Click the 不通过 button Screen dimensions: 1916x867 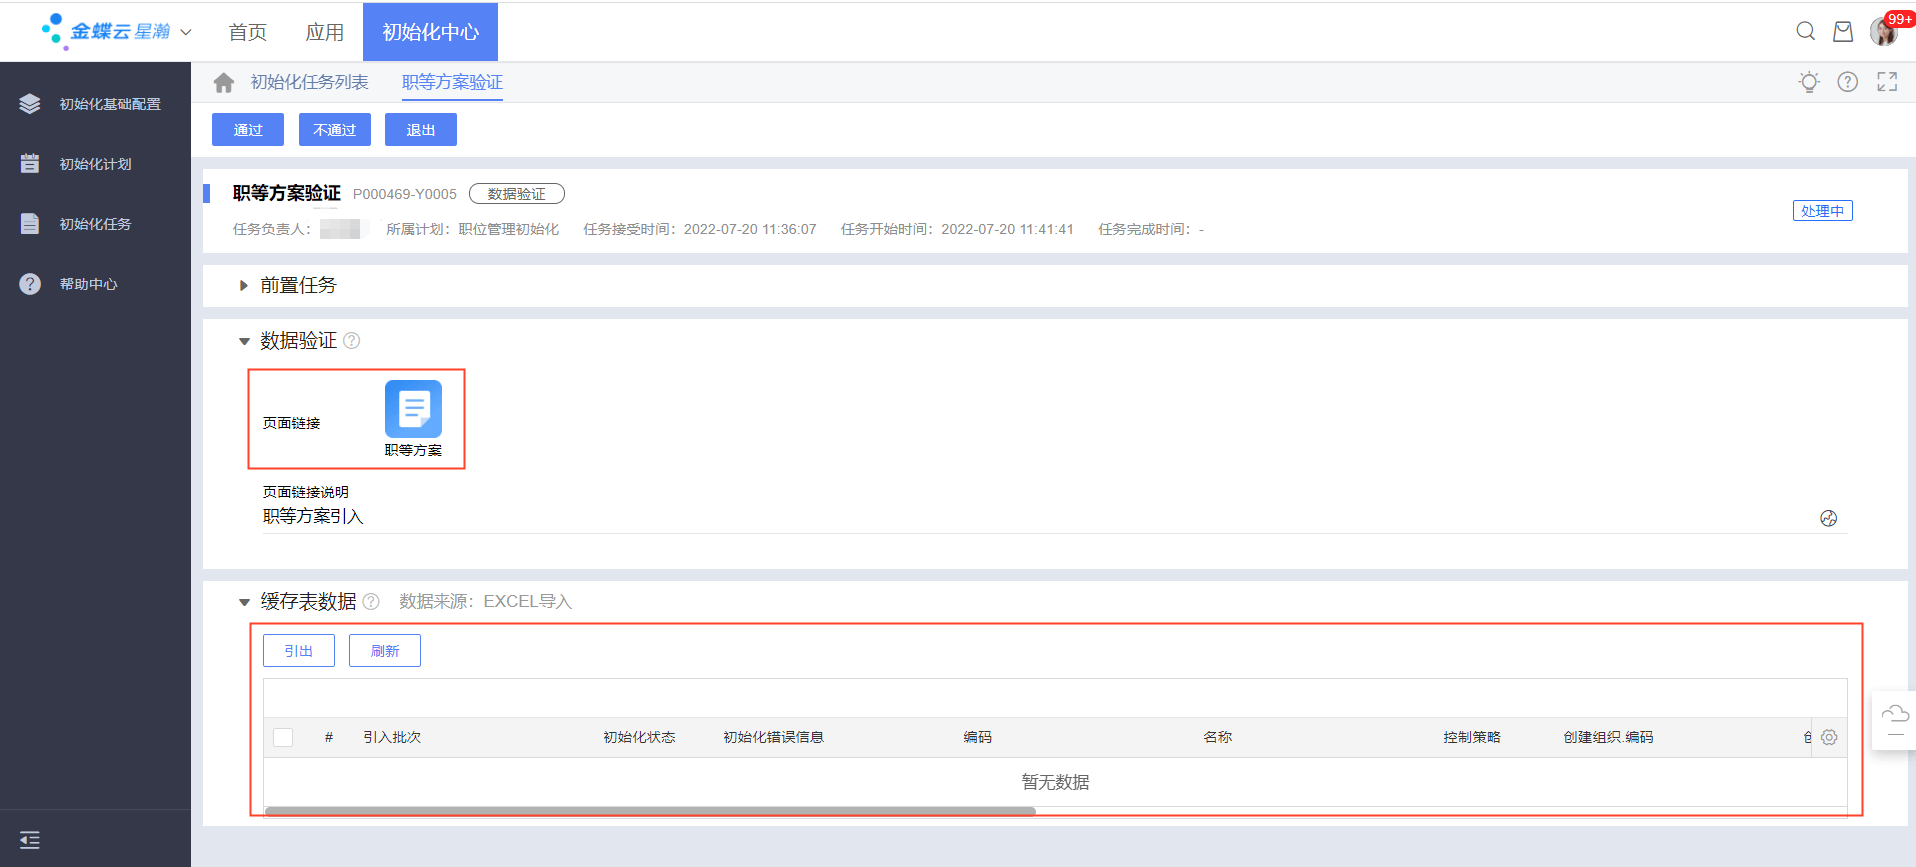coord(334,130)
